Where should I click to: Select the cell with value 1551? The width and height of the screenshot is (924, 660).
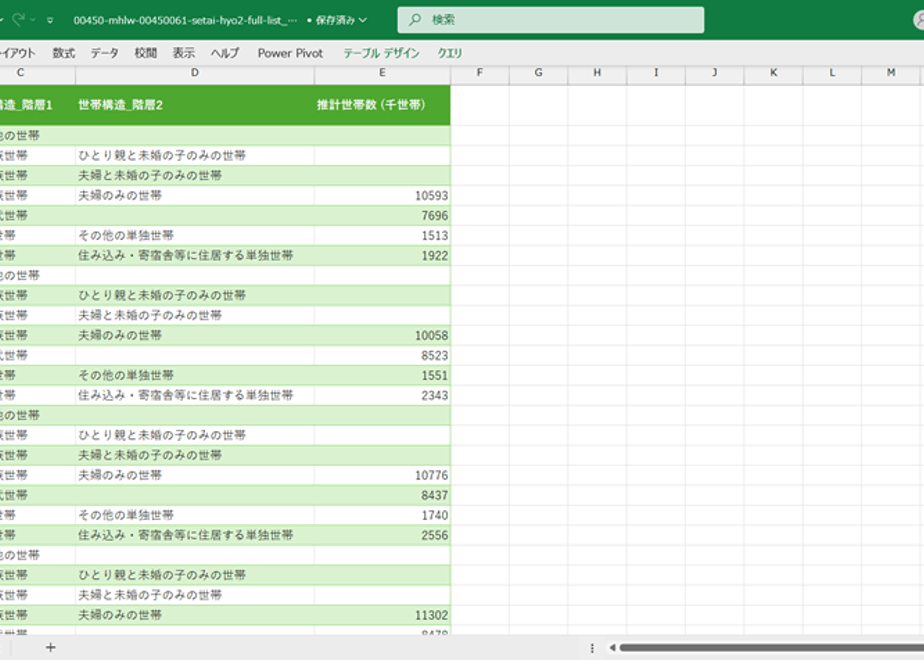pyautogui.click(x=382, y=375)
